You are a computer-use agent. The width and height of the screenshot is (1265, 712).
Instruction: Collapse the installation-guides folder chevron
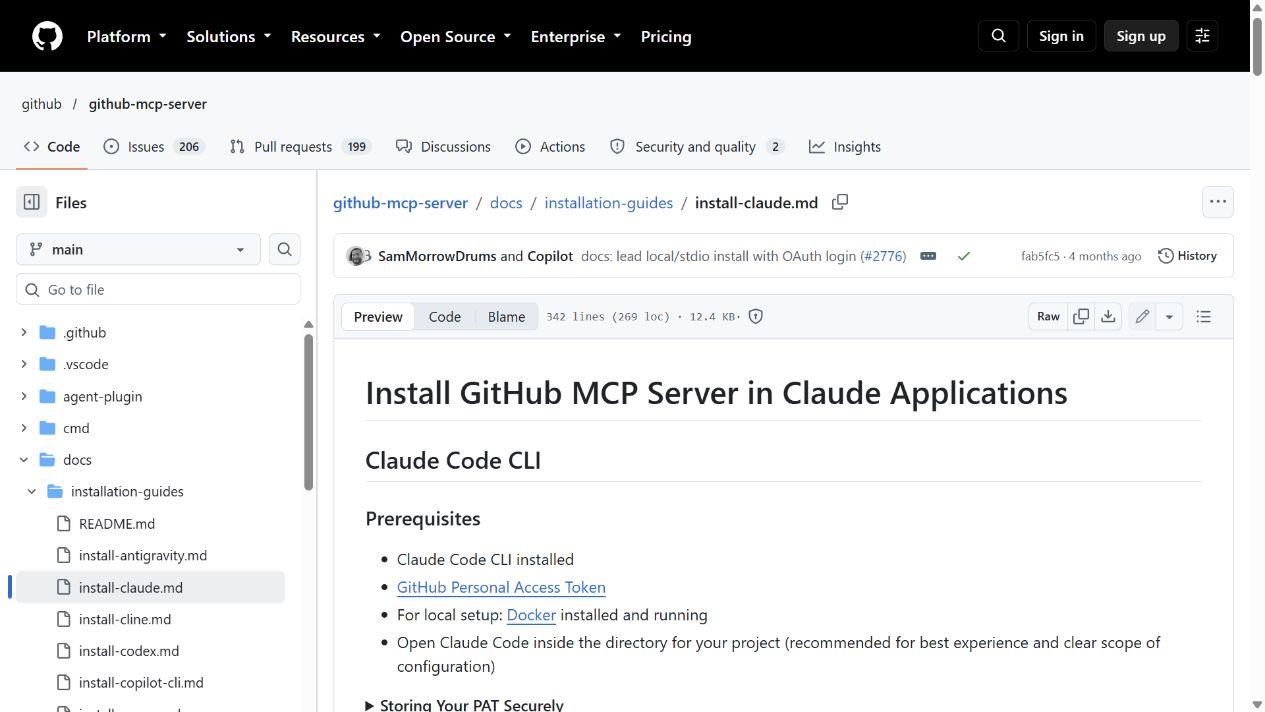32,491
